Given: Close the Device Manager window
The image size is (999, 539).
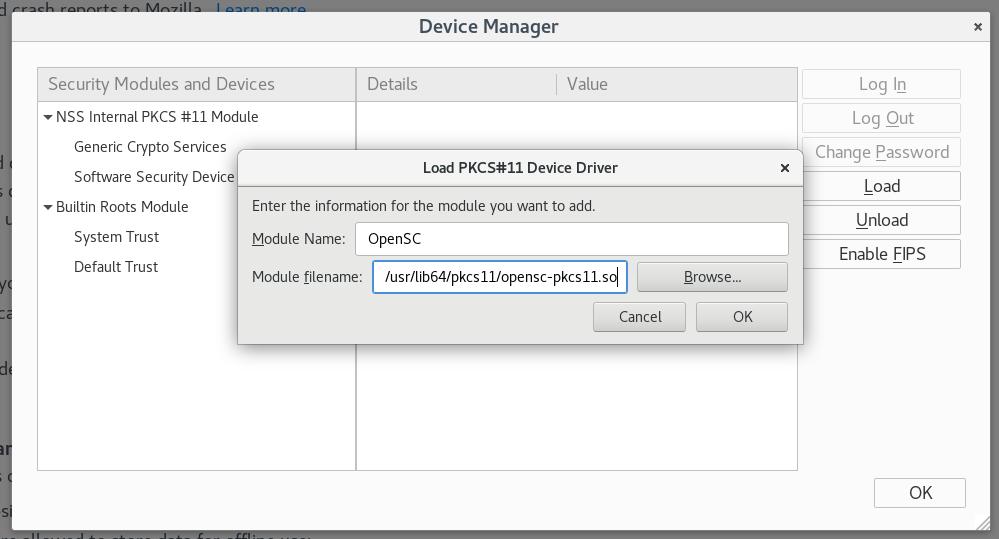Looking at the screenshot, I should point(978,27).
